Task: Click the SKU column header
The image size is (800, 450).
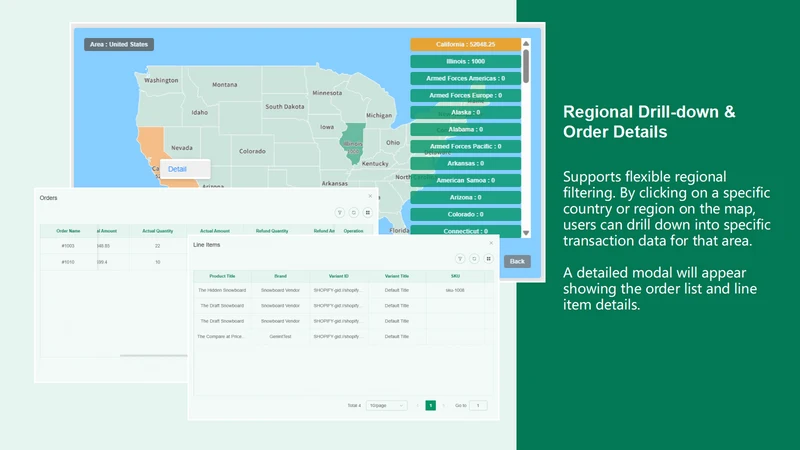Action: coord(455,276)
